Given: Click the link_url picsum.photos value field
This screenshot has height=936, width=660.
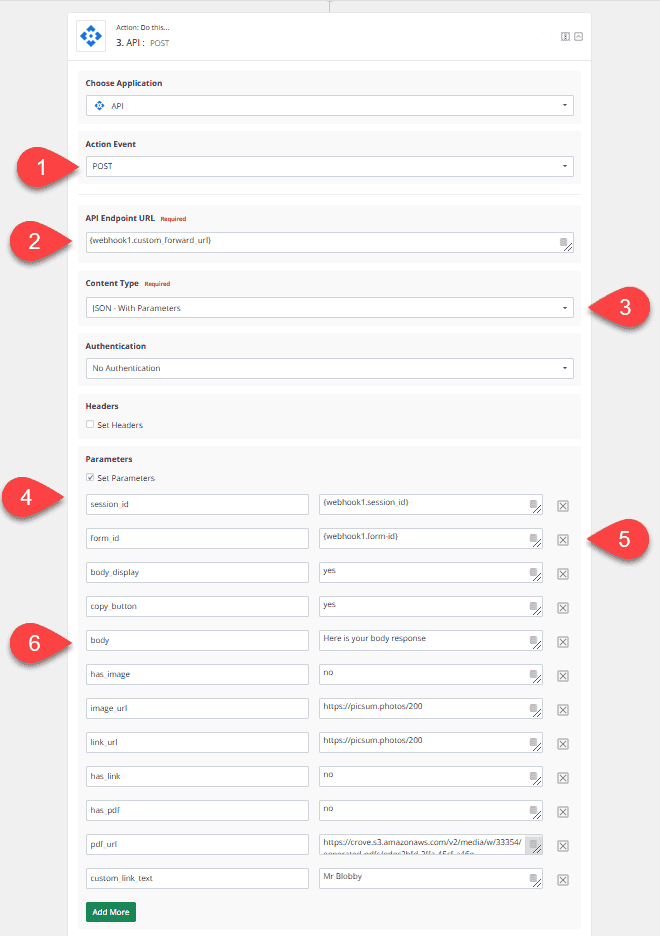Looking at the screenshot, I should (431, 743).
